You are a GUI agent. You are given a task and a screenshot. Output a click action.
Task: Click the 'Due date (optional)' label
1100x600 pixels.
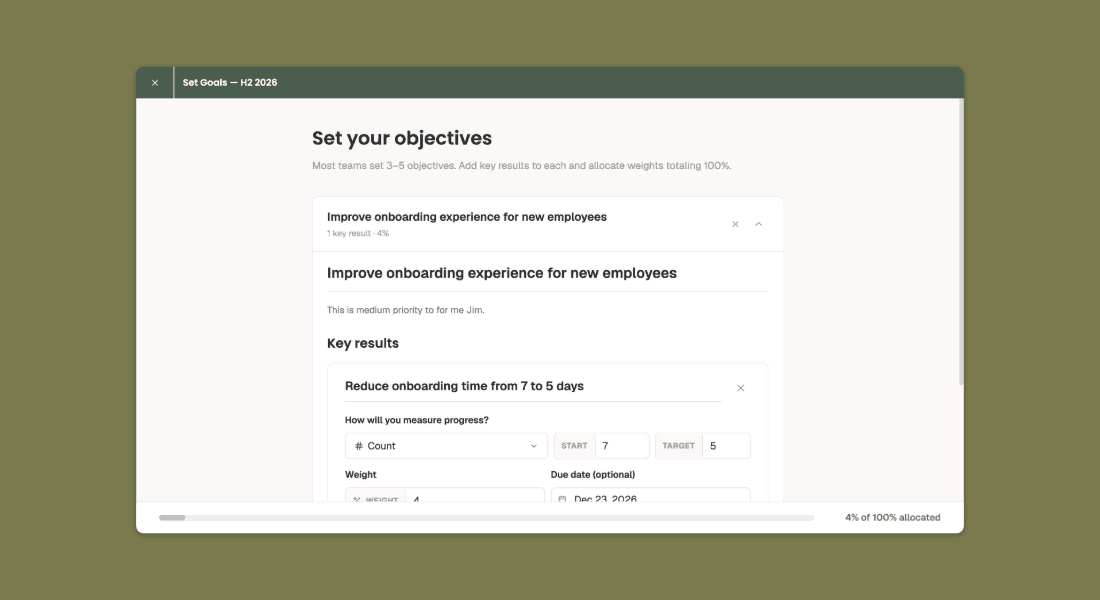(593, 475)
